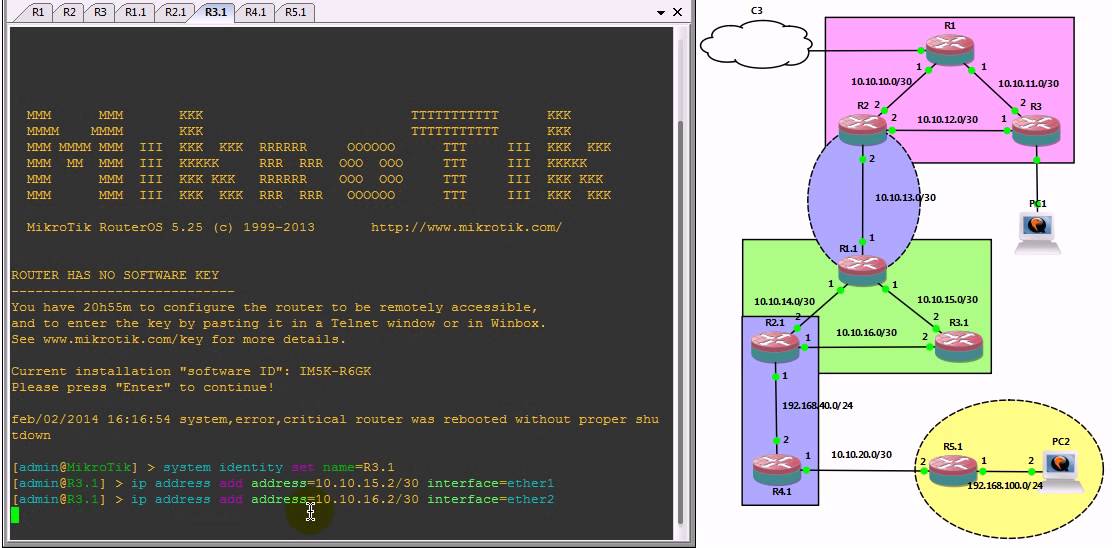Click the PC2 label text
Image resolution: width=1112 pixels, height=548 pixels.
click(x=1061, y=441)
